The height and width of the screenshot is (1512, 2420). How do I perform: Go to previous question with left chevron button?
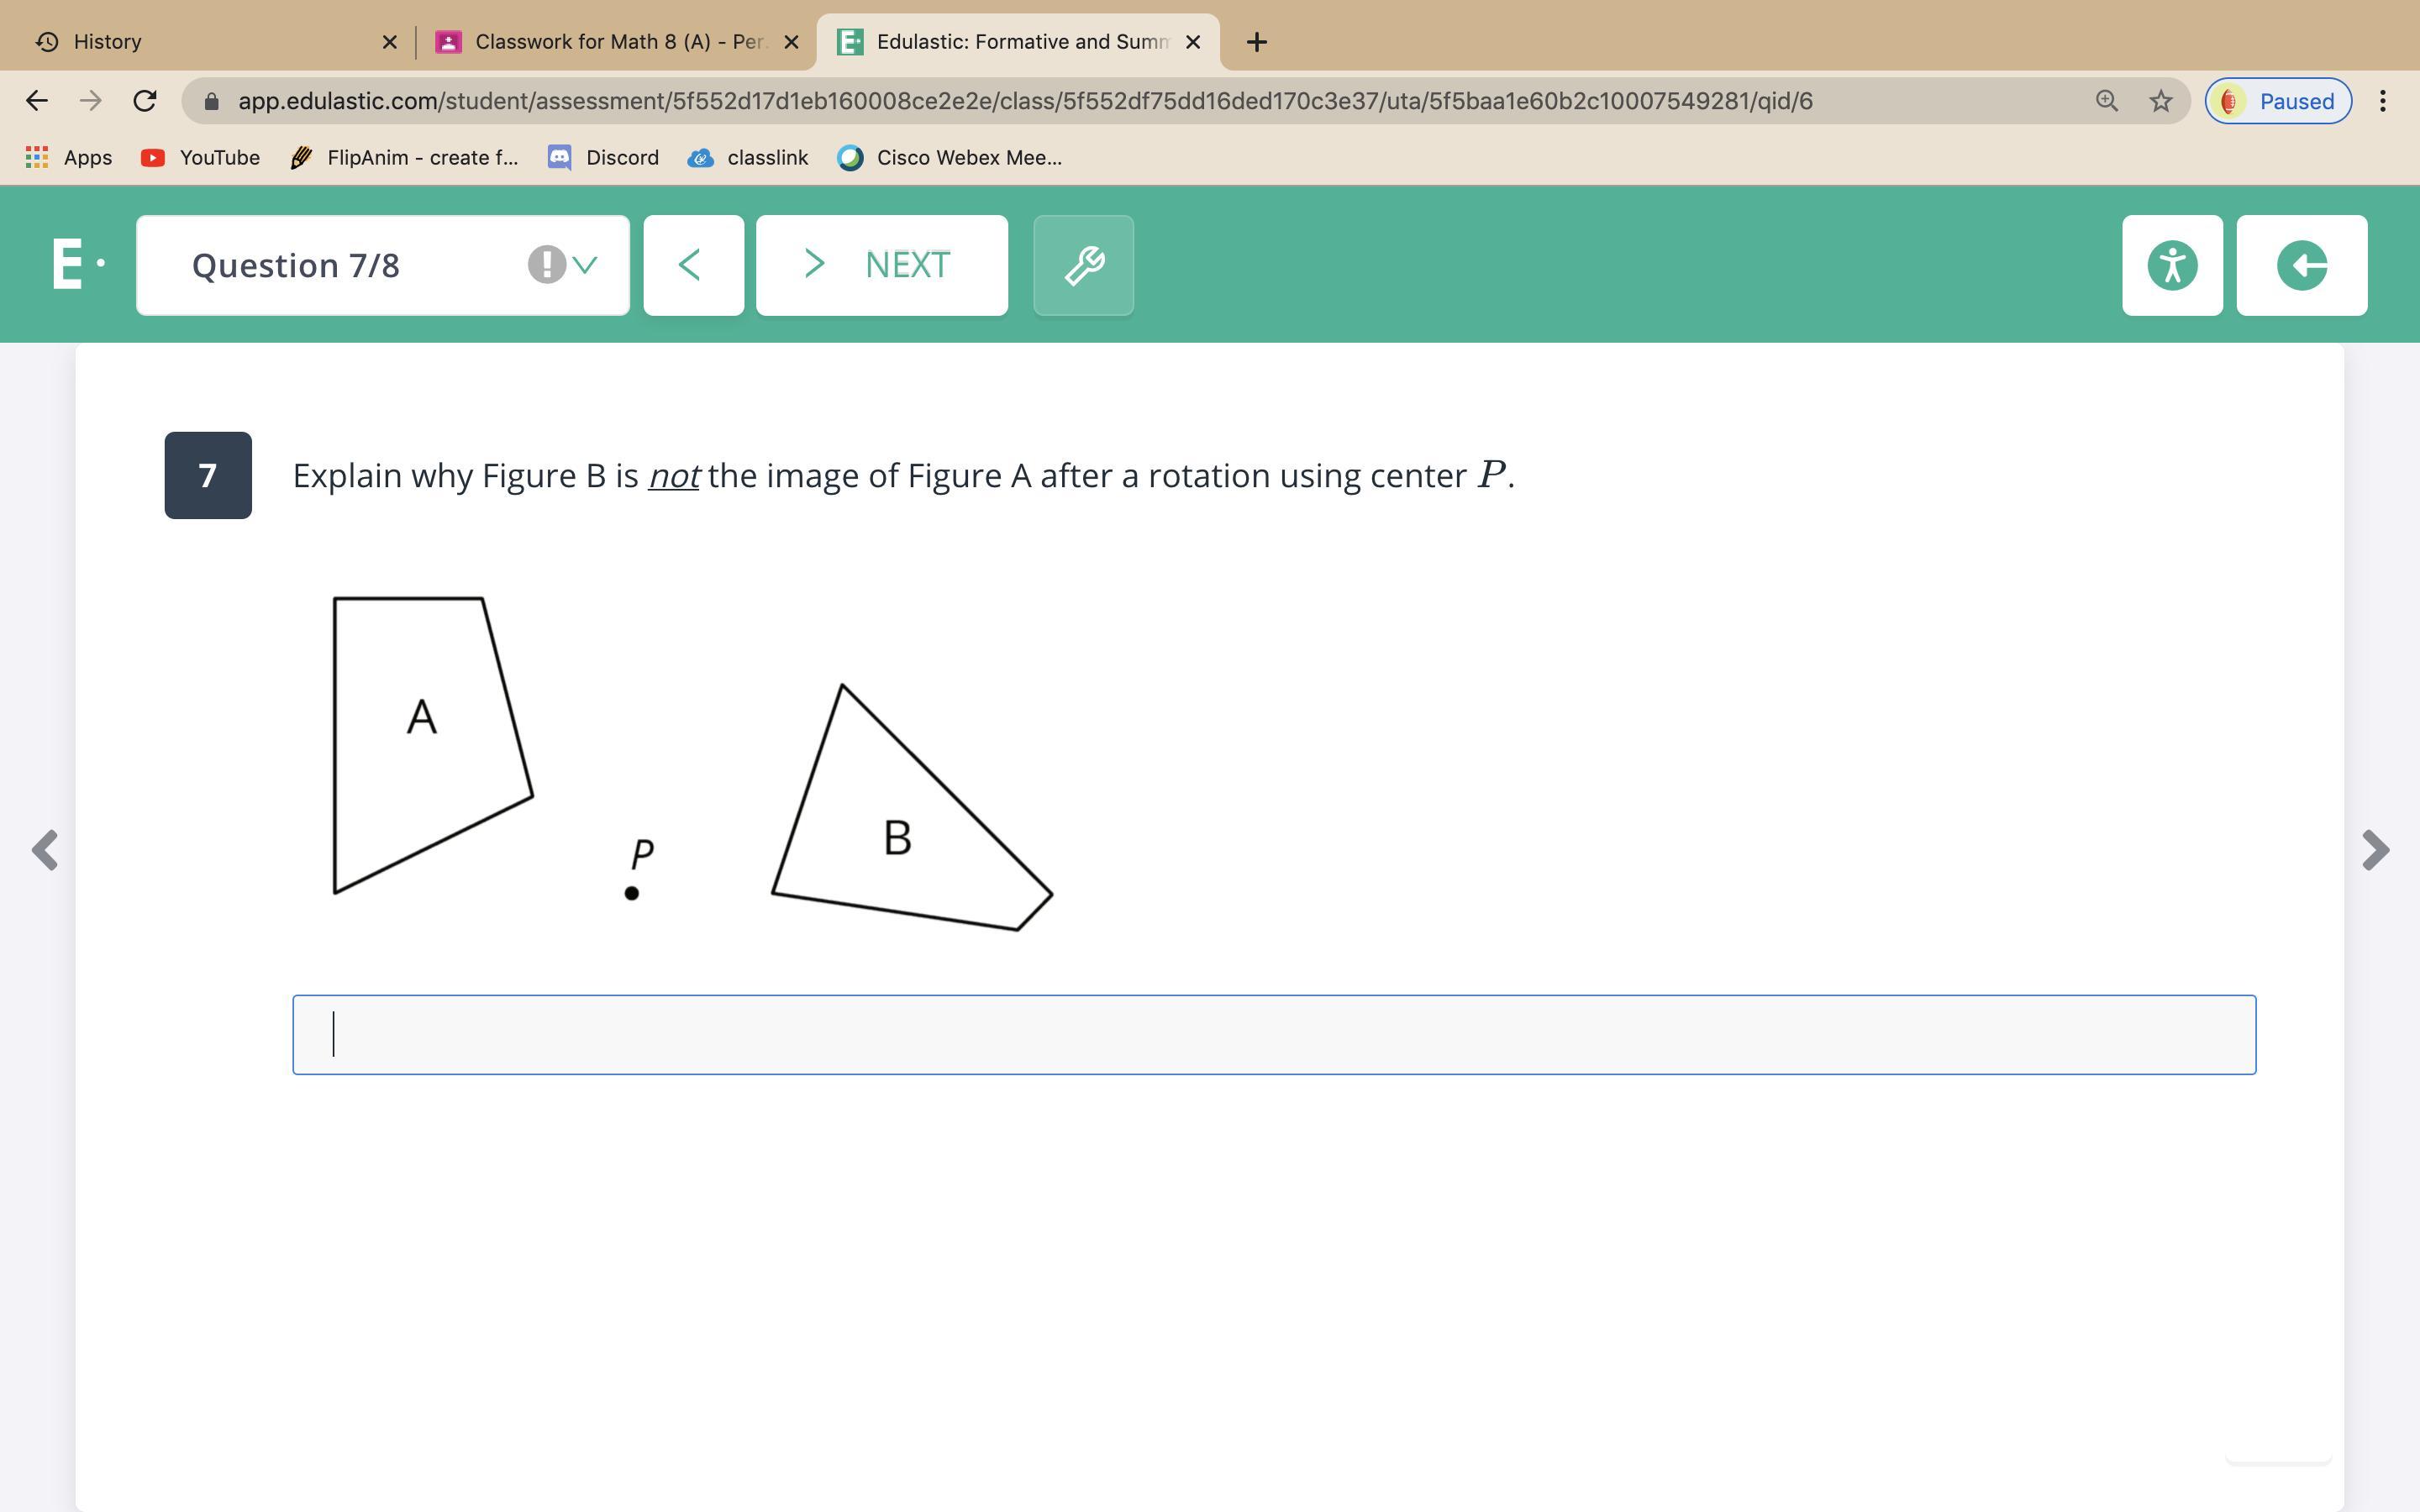[693, 265]
